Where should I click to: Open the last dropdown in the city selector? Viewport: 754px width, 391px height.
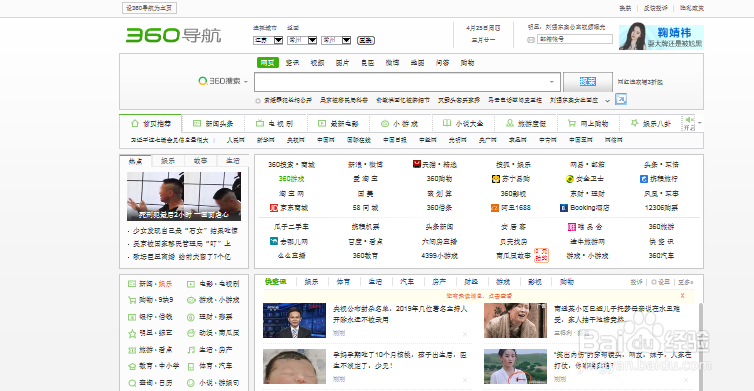[336, 40]
